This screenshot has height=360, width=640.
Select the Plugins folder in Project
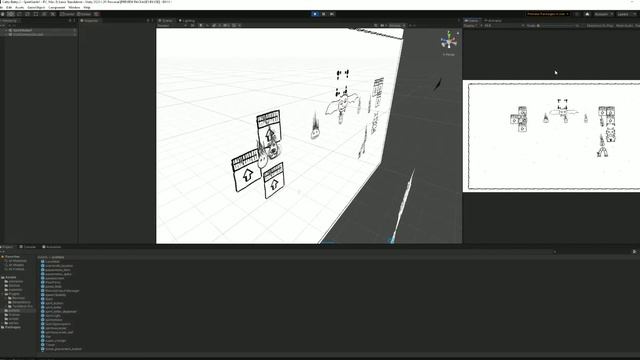tap(13, 294)
